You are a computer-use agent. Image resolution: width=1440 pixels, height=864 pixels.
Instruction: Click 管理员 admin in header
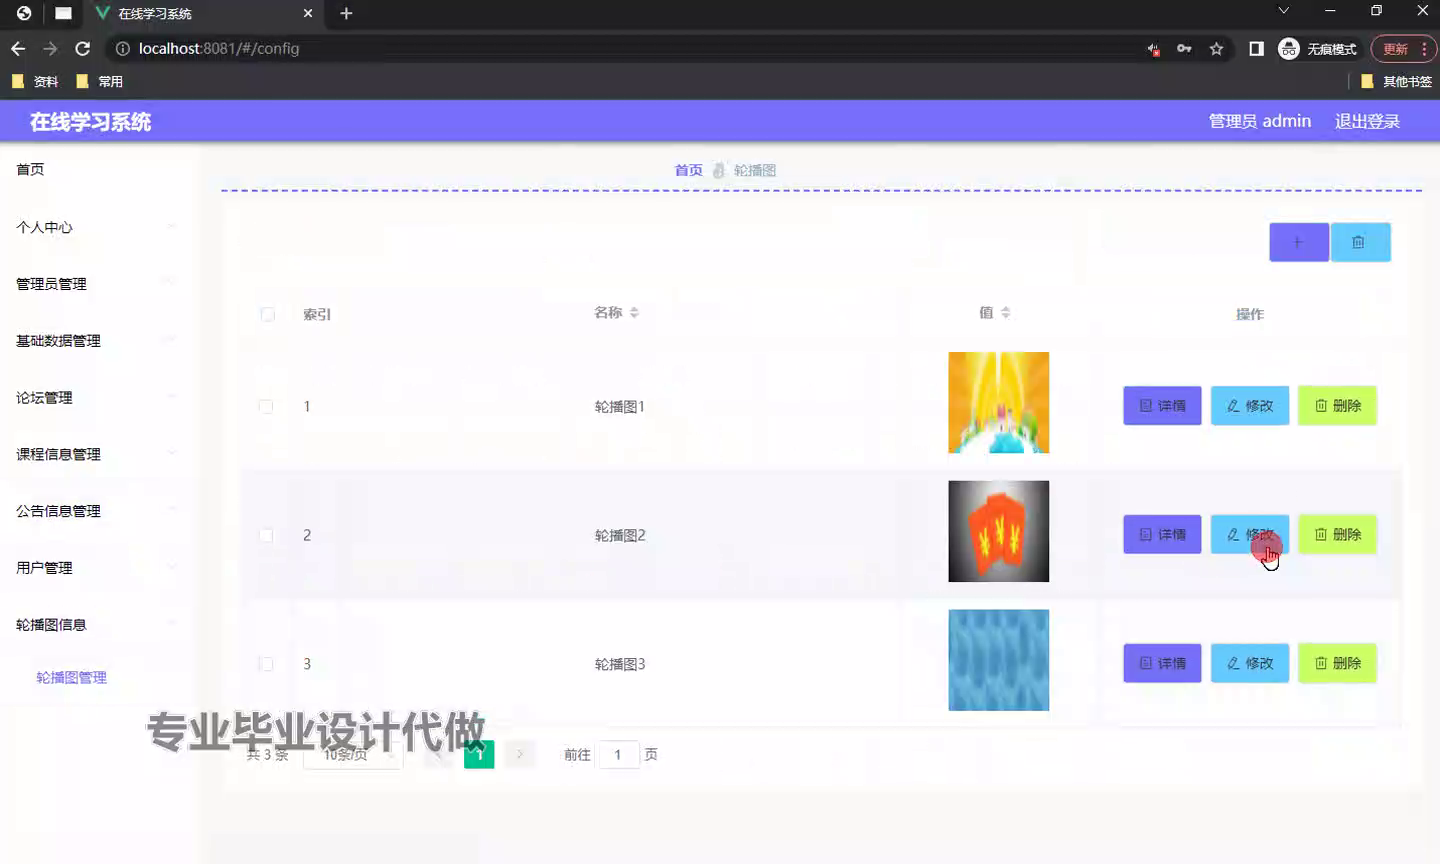pos(1259,121)
